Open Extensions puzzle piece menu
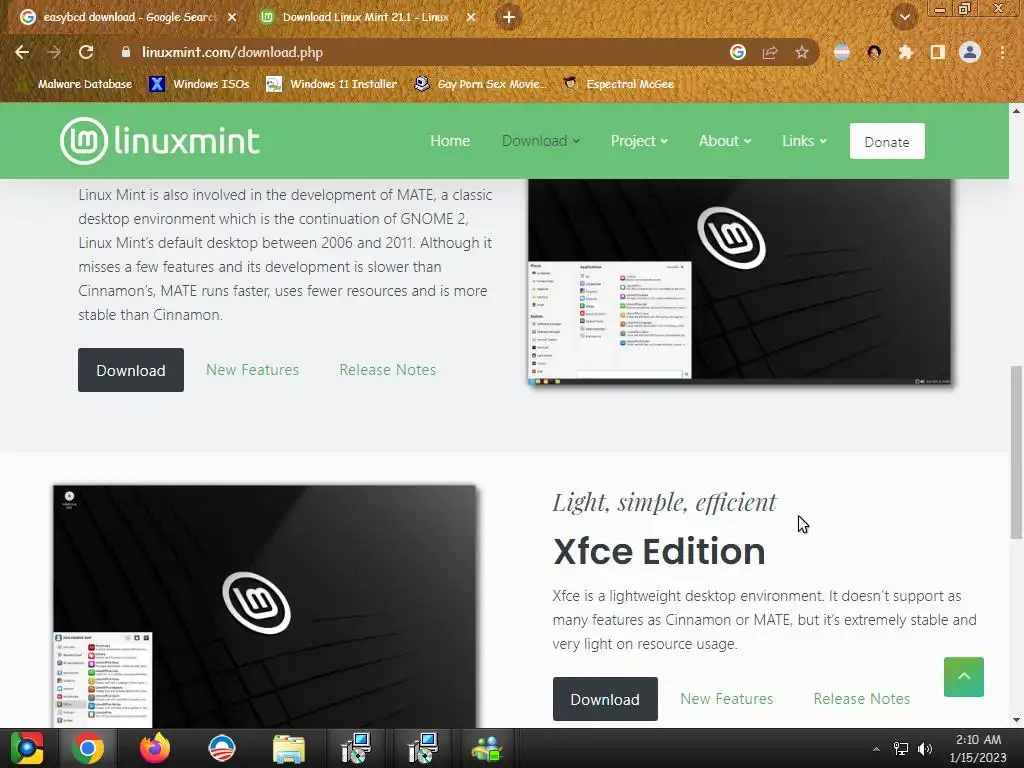 tap(906, 52)
